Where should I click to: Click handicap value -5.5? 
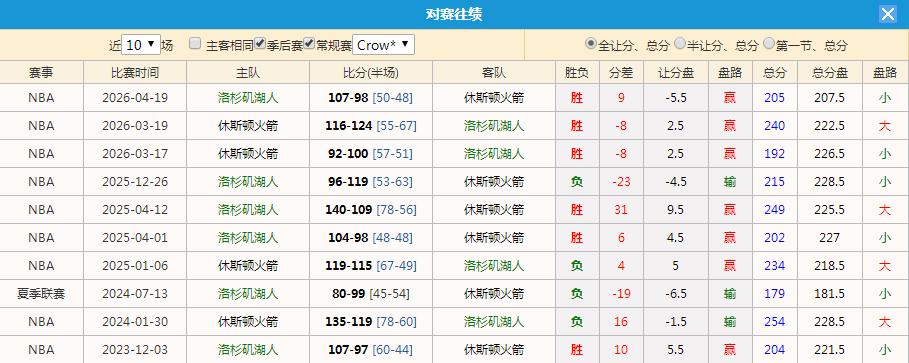(x=675, y=98)
